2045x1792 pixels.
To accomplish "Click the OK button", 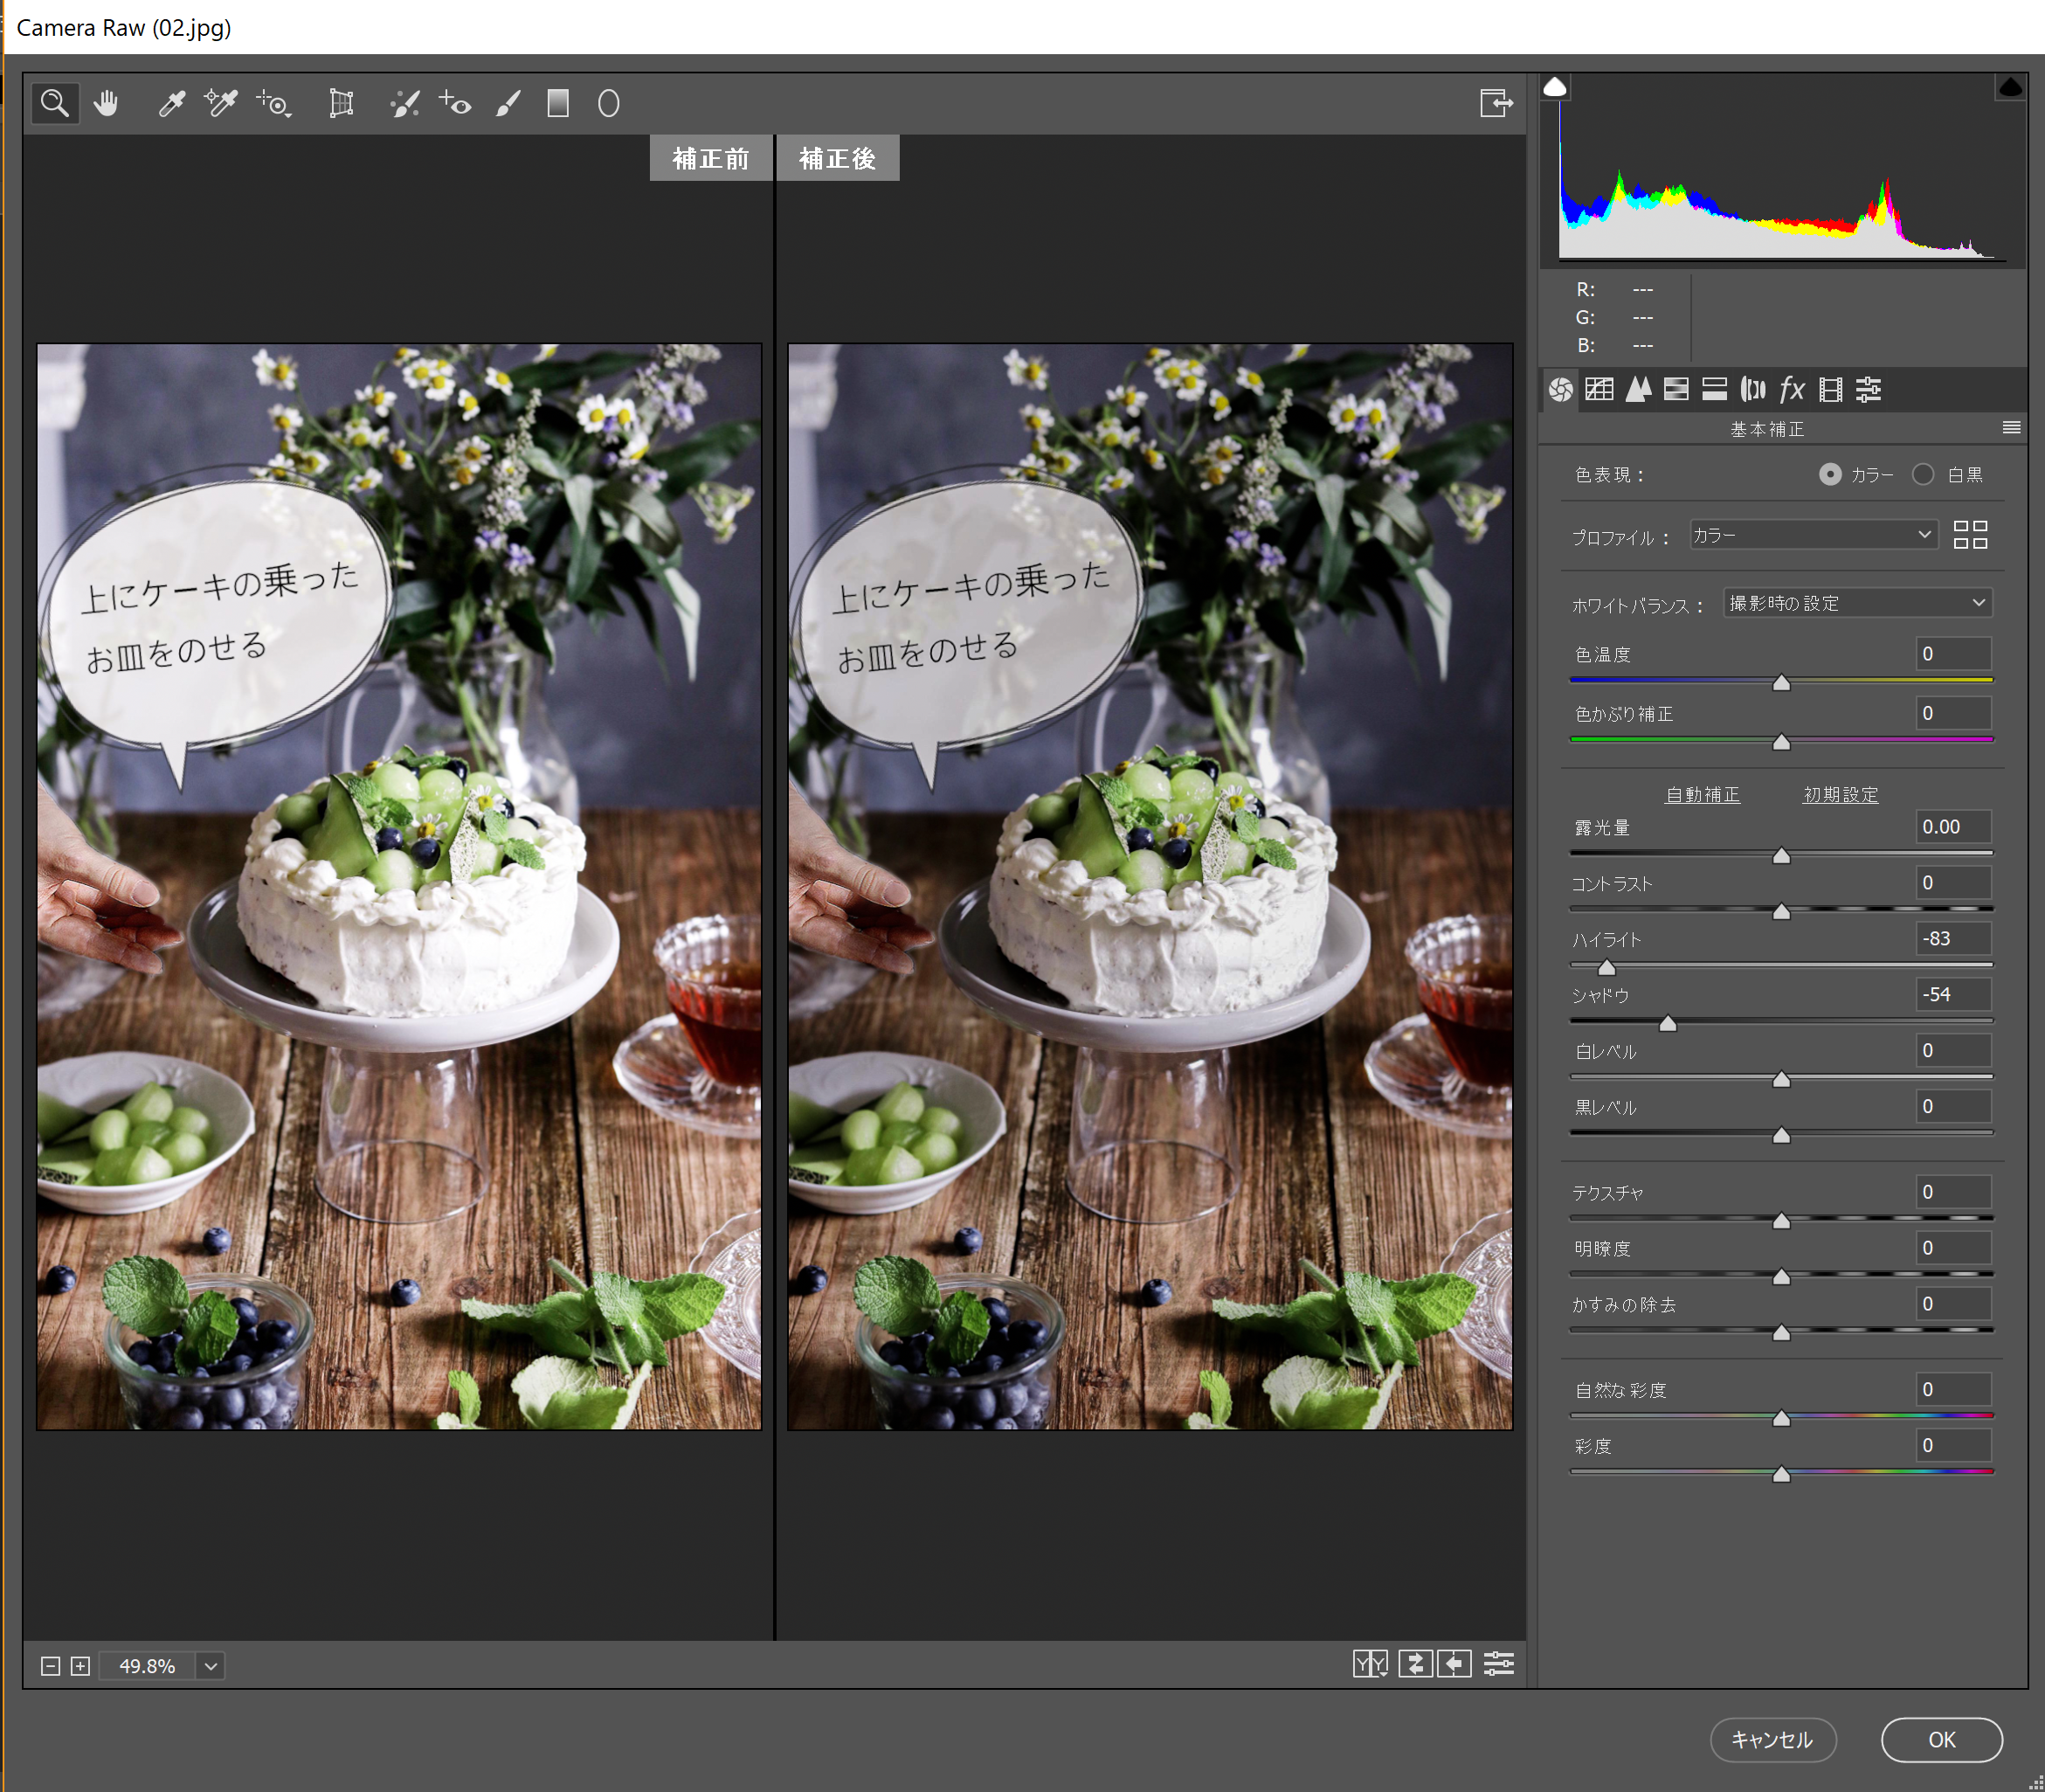I will (1941, 1740).
